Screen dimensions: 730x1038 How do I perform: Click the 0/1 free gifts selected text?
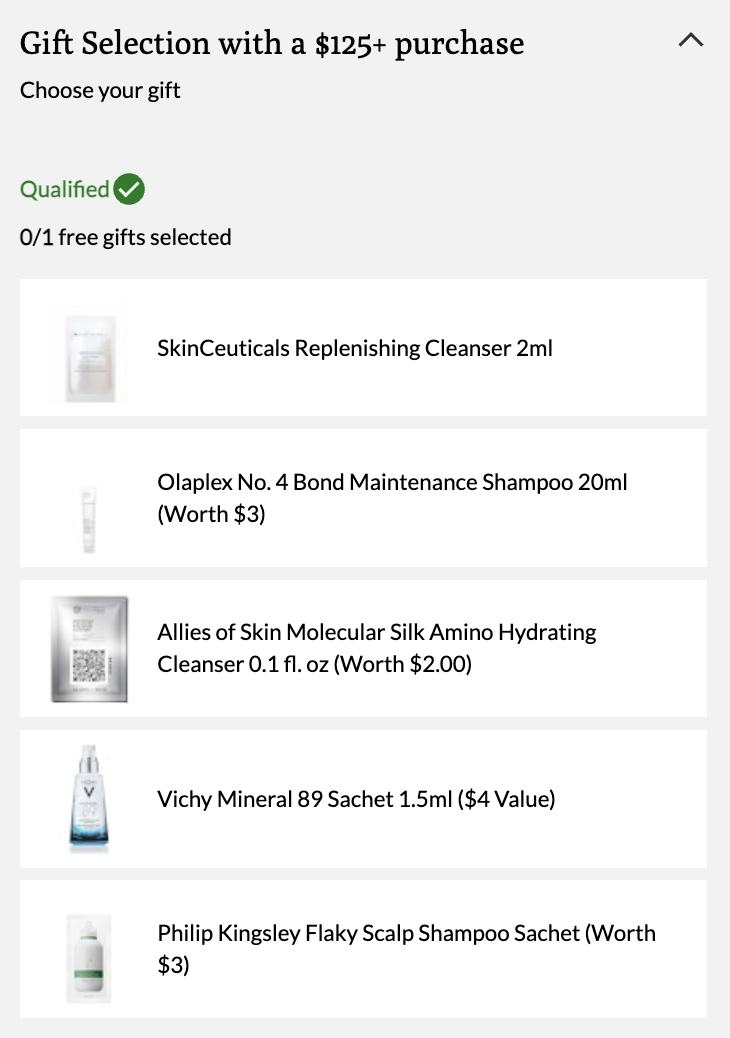[126, 237]
